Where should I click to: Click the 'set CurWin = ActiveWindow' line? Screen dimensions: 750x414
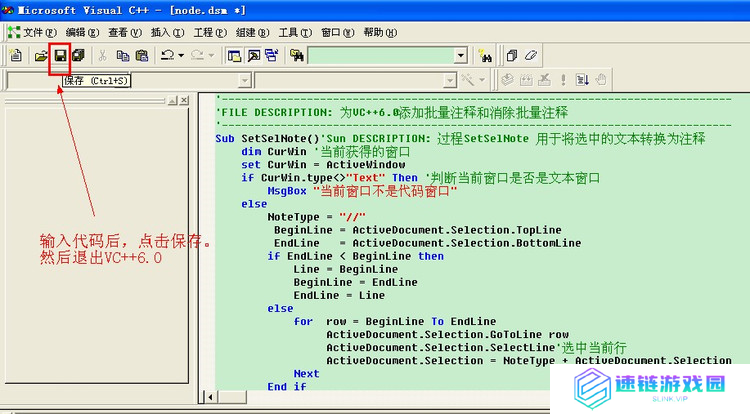click(323, 164)
